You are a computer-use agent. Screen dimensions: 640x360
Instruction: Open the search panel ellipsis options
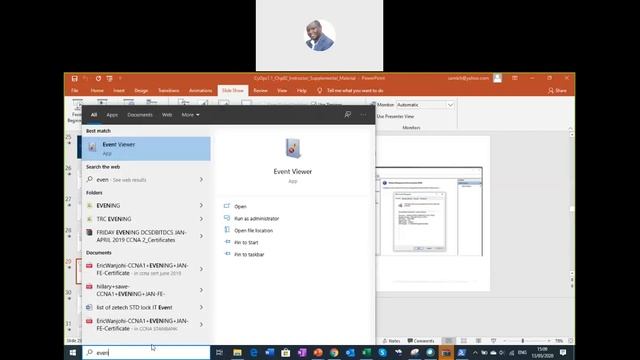pos(363,115)
